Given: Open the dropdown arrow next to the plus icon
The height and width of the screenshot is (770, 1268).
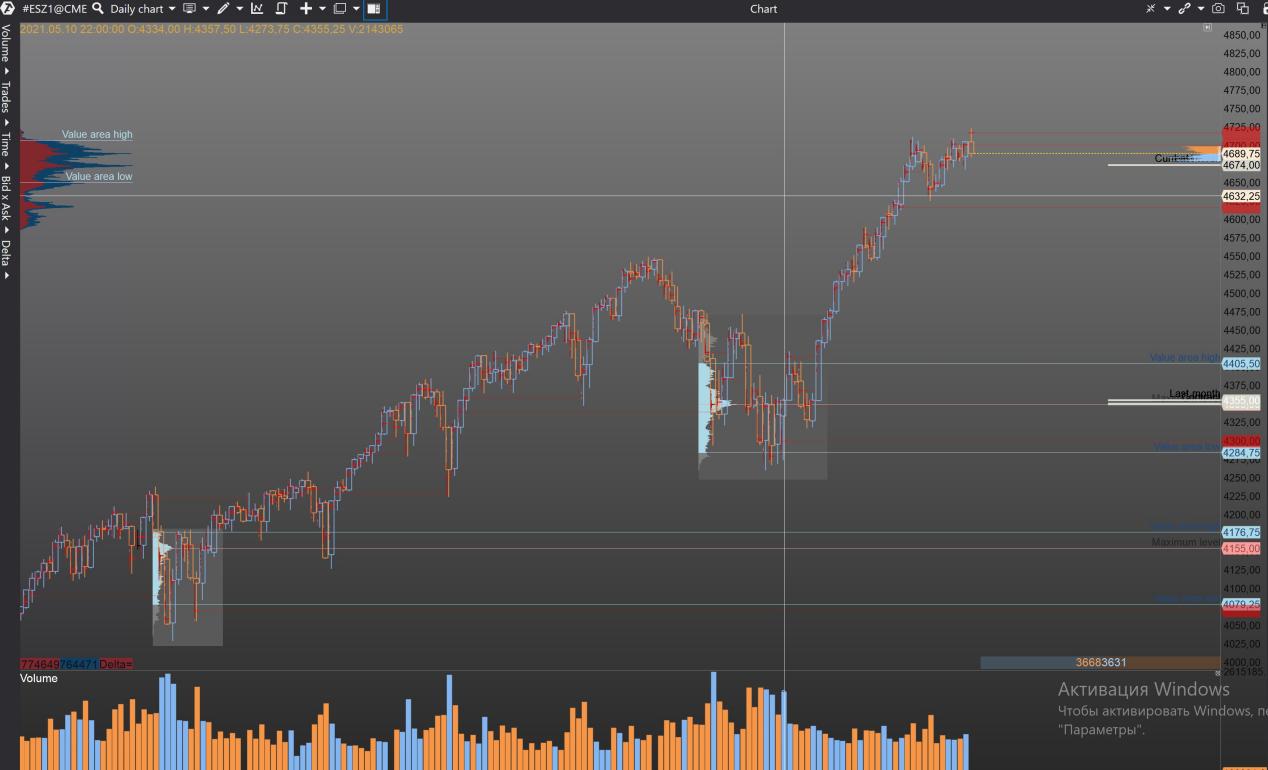Looking at the screenshot, I should (322, 8).
